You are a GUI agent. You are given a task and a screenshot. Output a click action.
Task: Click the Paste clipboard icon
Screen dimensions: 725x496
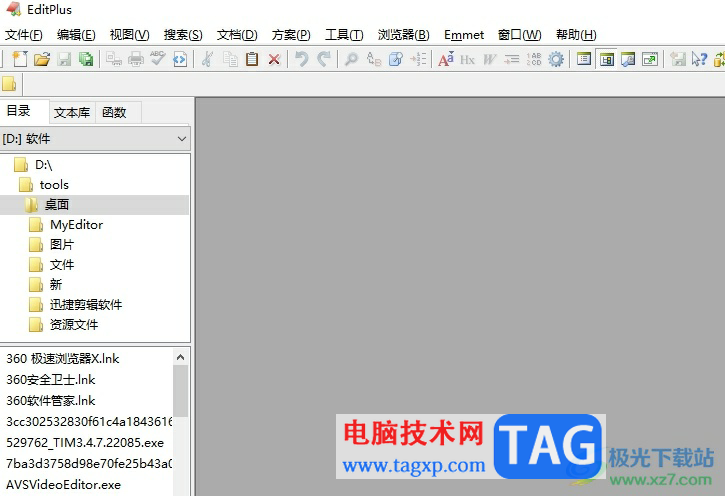click(x=252, y=59)
